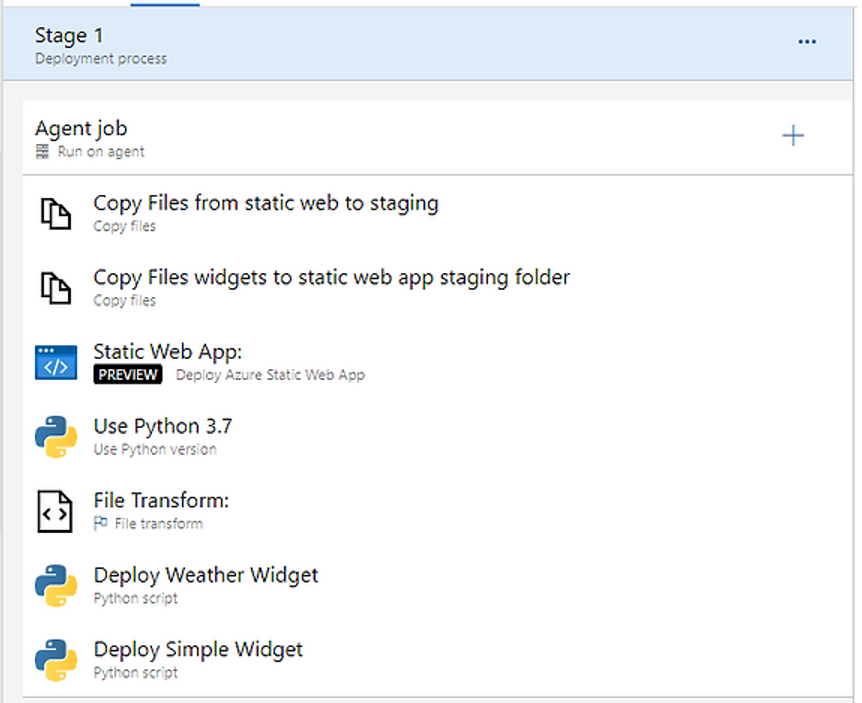Click Copy Files from static web icon
Image resolution: width=862 pixels, height=703 pixels.
point(56,213)
